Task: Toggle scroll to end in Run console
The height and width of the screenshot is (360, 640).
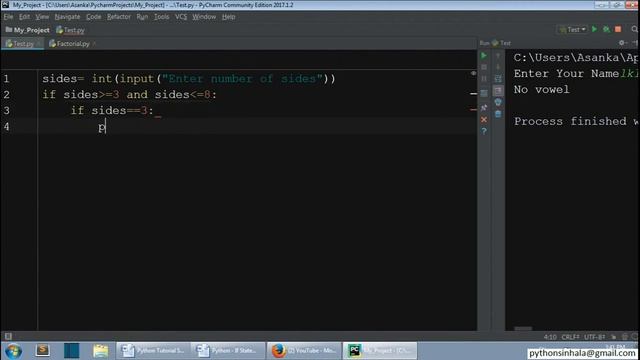Action: click(x=498, y=91)
